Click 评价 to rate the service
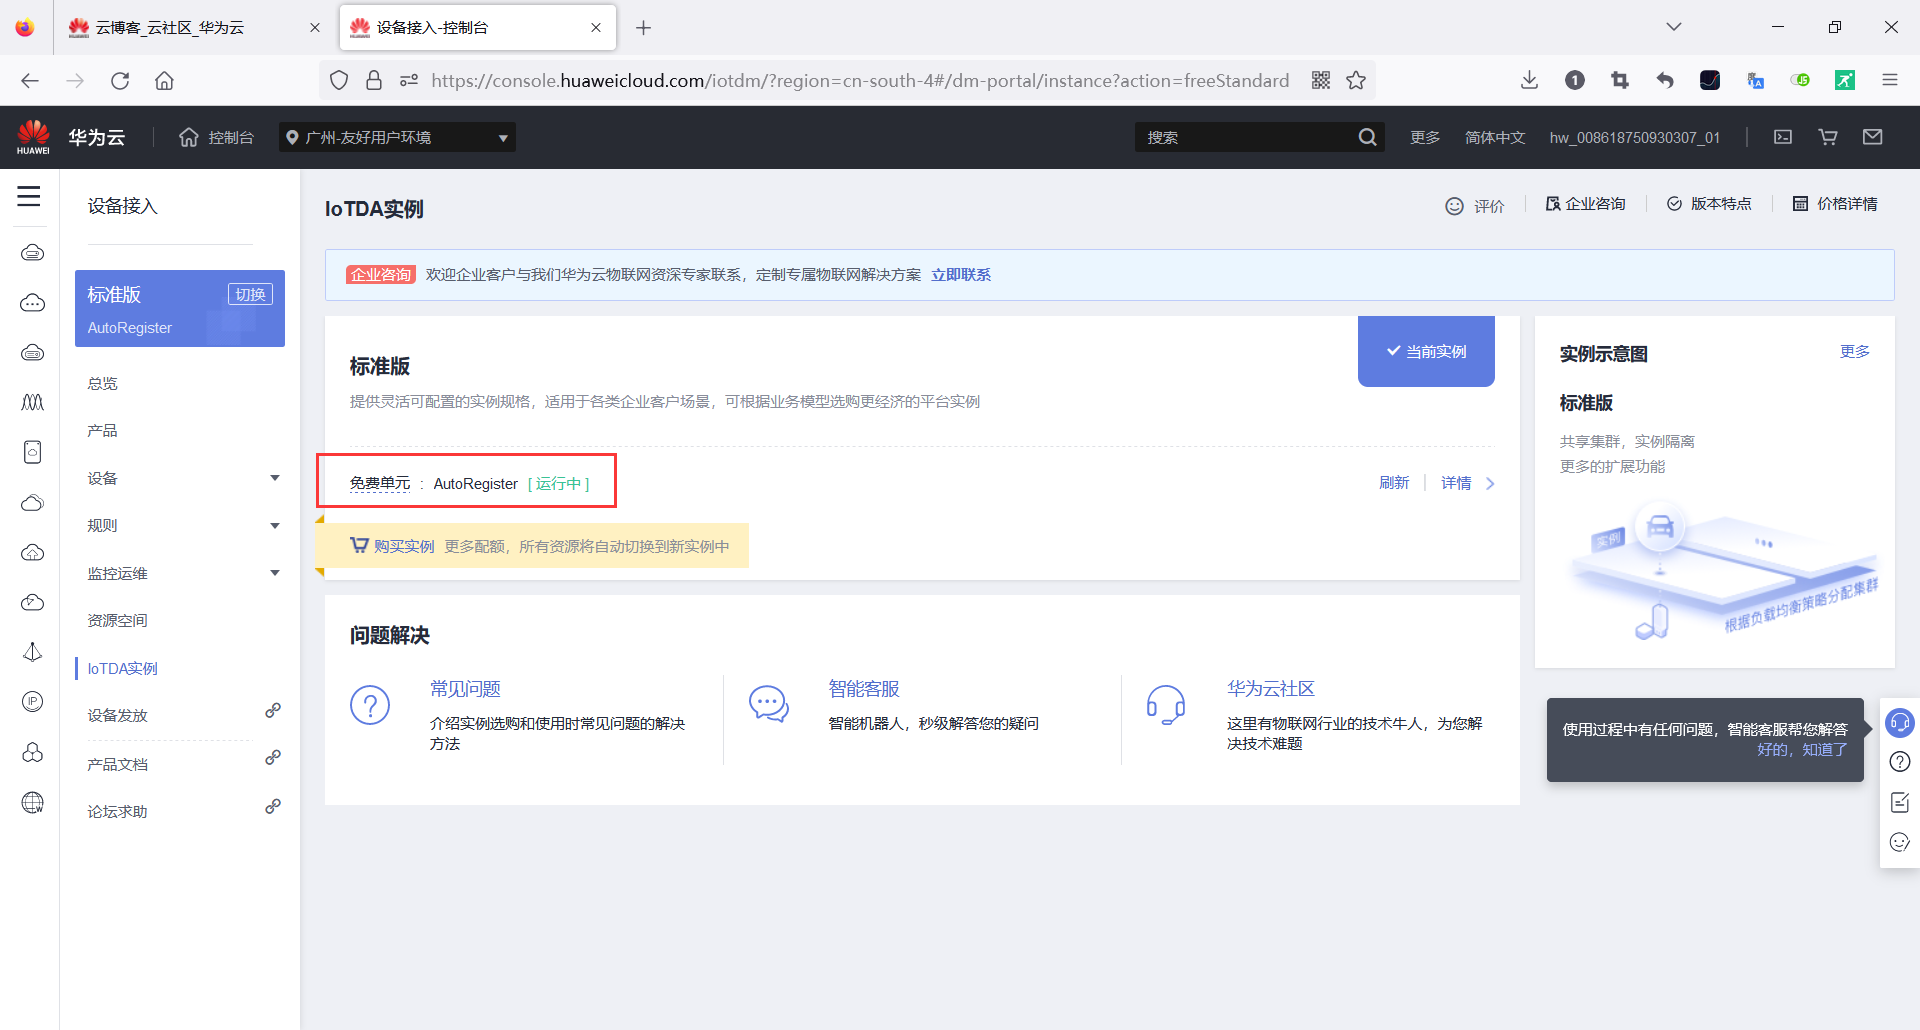 (x=1475, y=206)
